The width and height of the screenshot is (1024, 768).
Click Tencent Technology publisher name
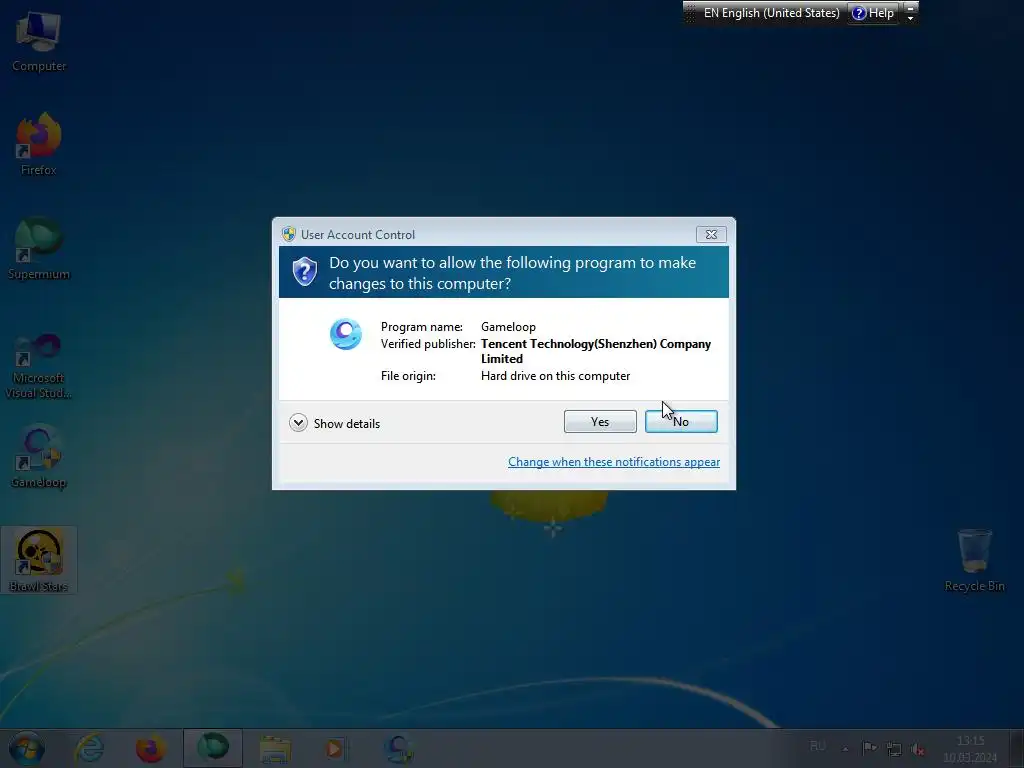pos(596,351)
